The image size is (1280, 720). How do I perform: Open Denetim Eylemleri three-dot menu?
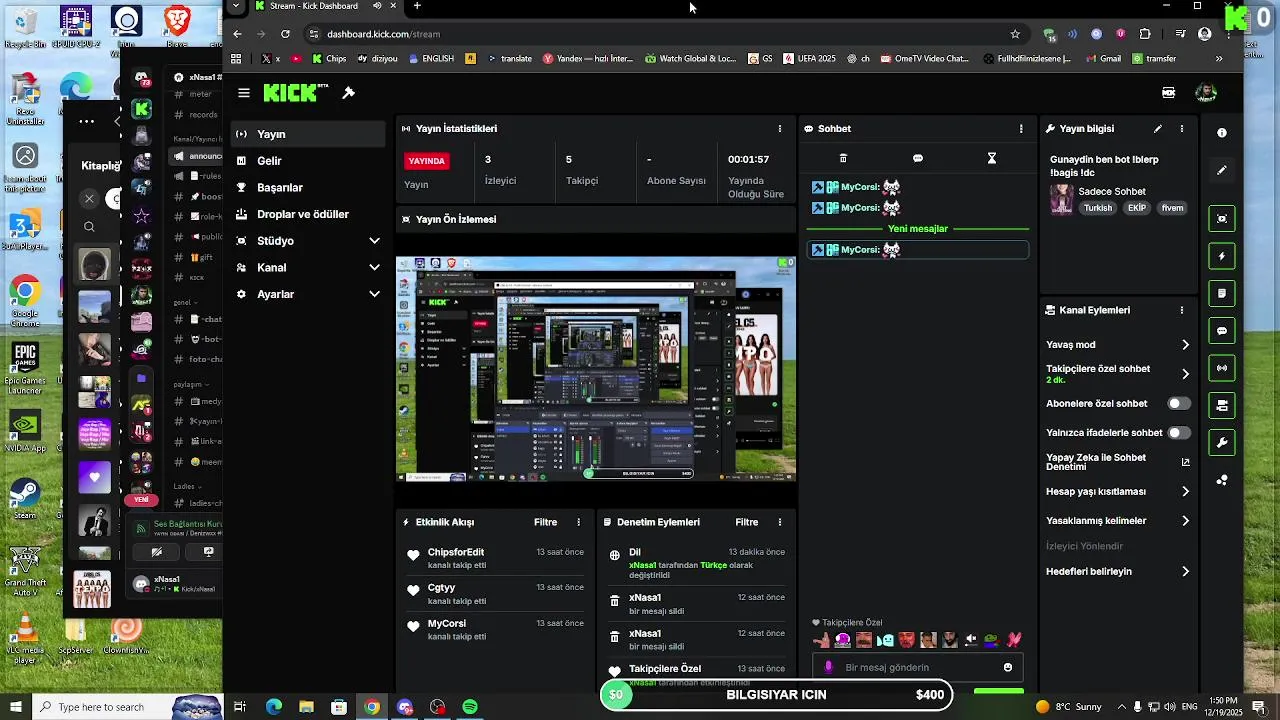coord(780,522)
